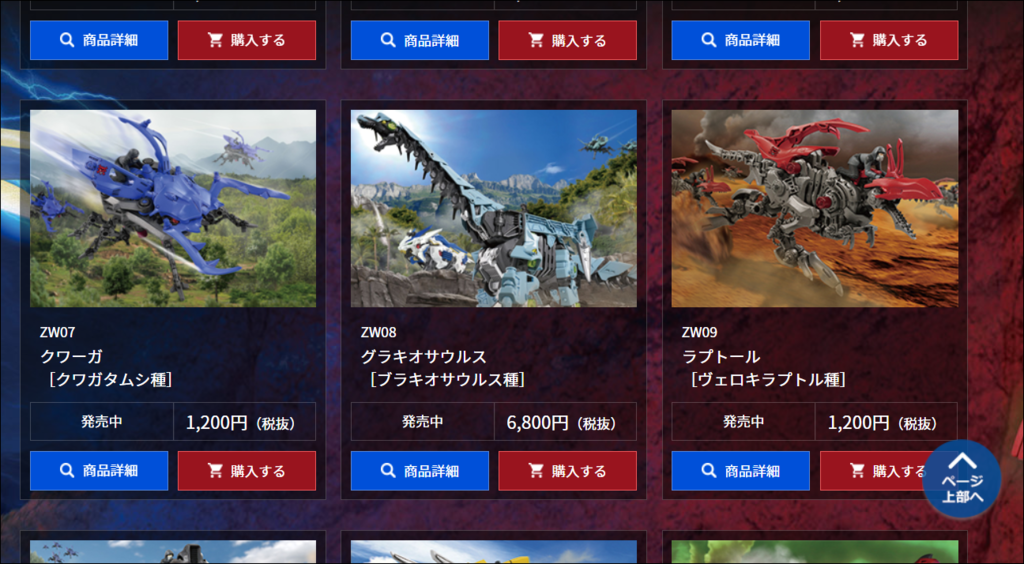Click the cart icon in ZW08 購入する button
Image resolution: width=1024 pixels, height=564 pixels.
pos(536,471)
